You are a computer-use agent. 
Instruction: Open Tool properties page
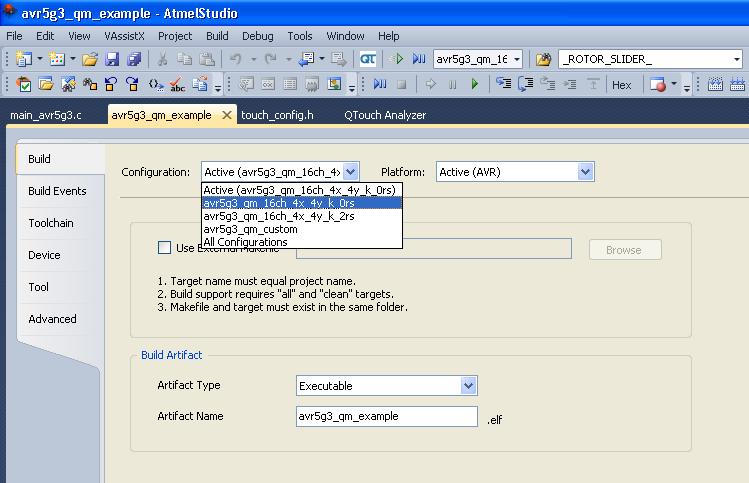39,287
